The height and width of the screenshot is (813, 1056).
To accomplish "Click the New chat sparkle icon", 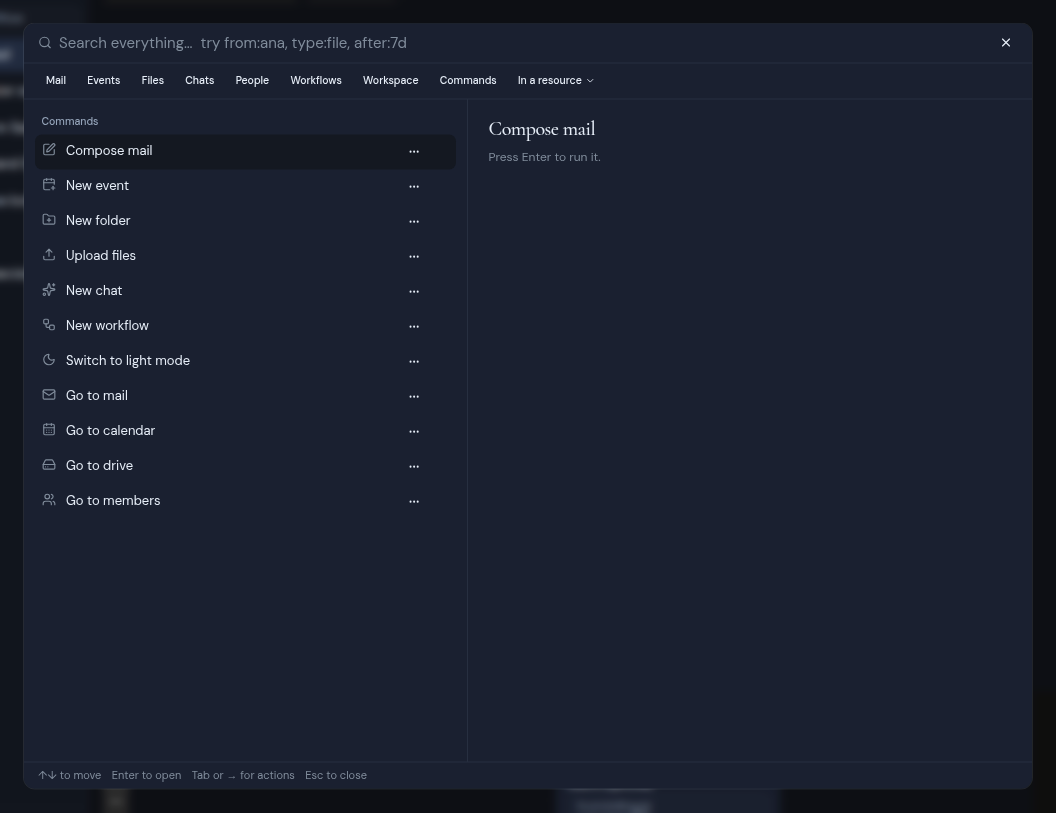I will tap(48, 290).
